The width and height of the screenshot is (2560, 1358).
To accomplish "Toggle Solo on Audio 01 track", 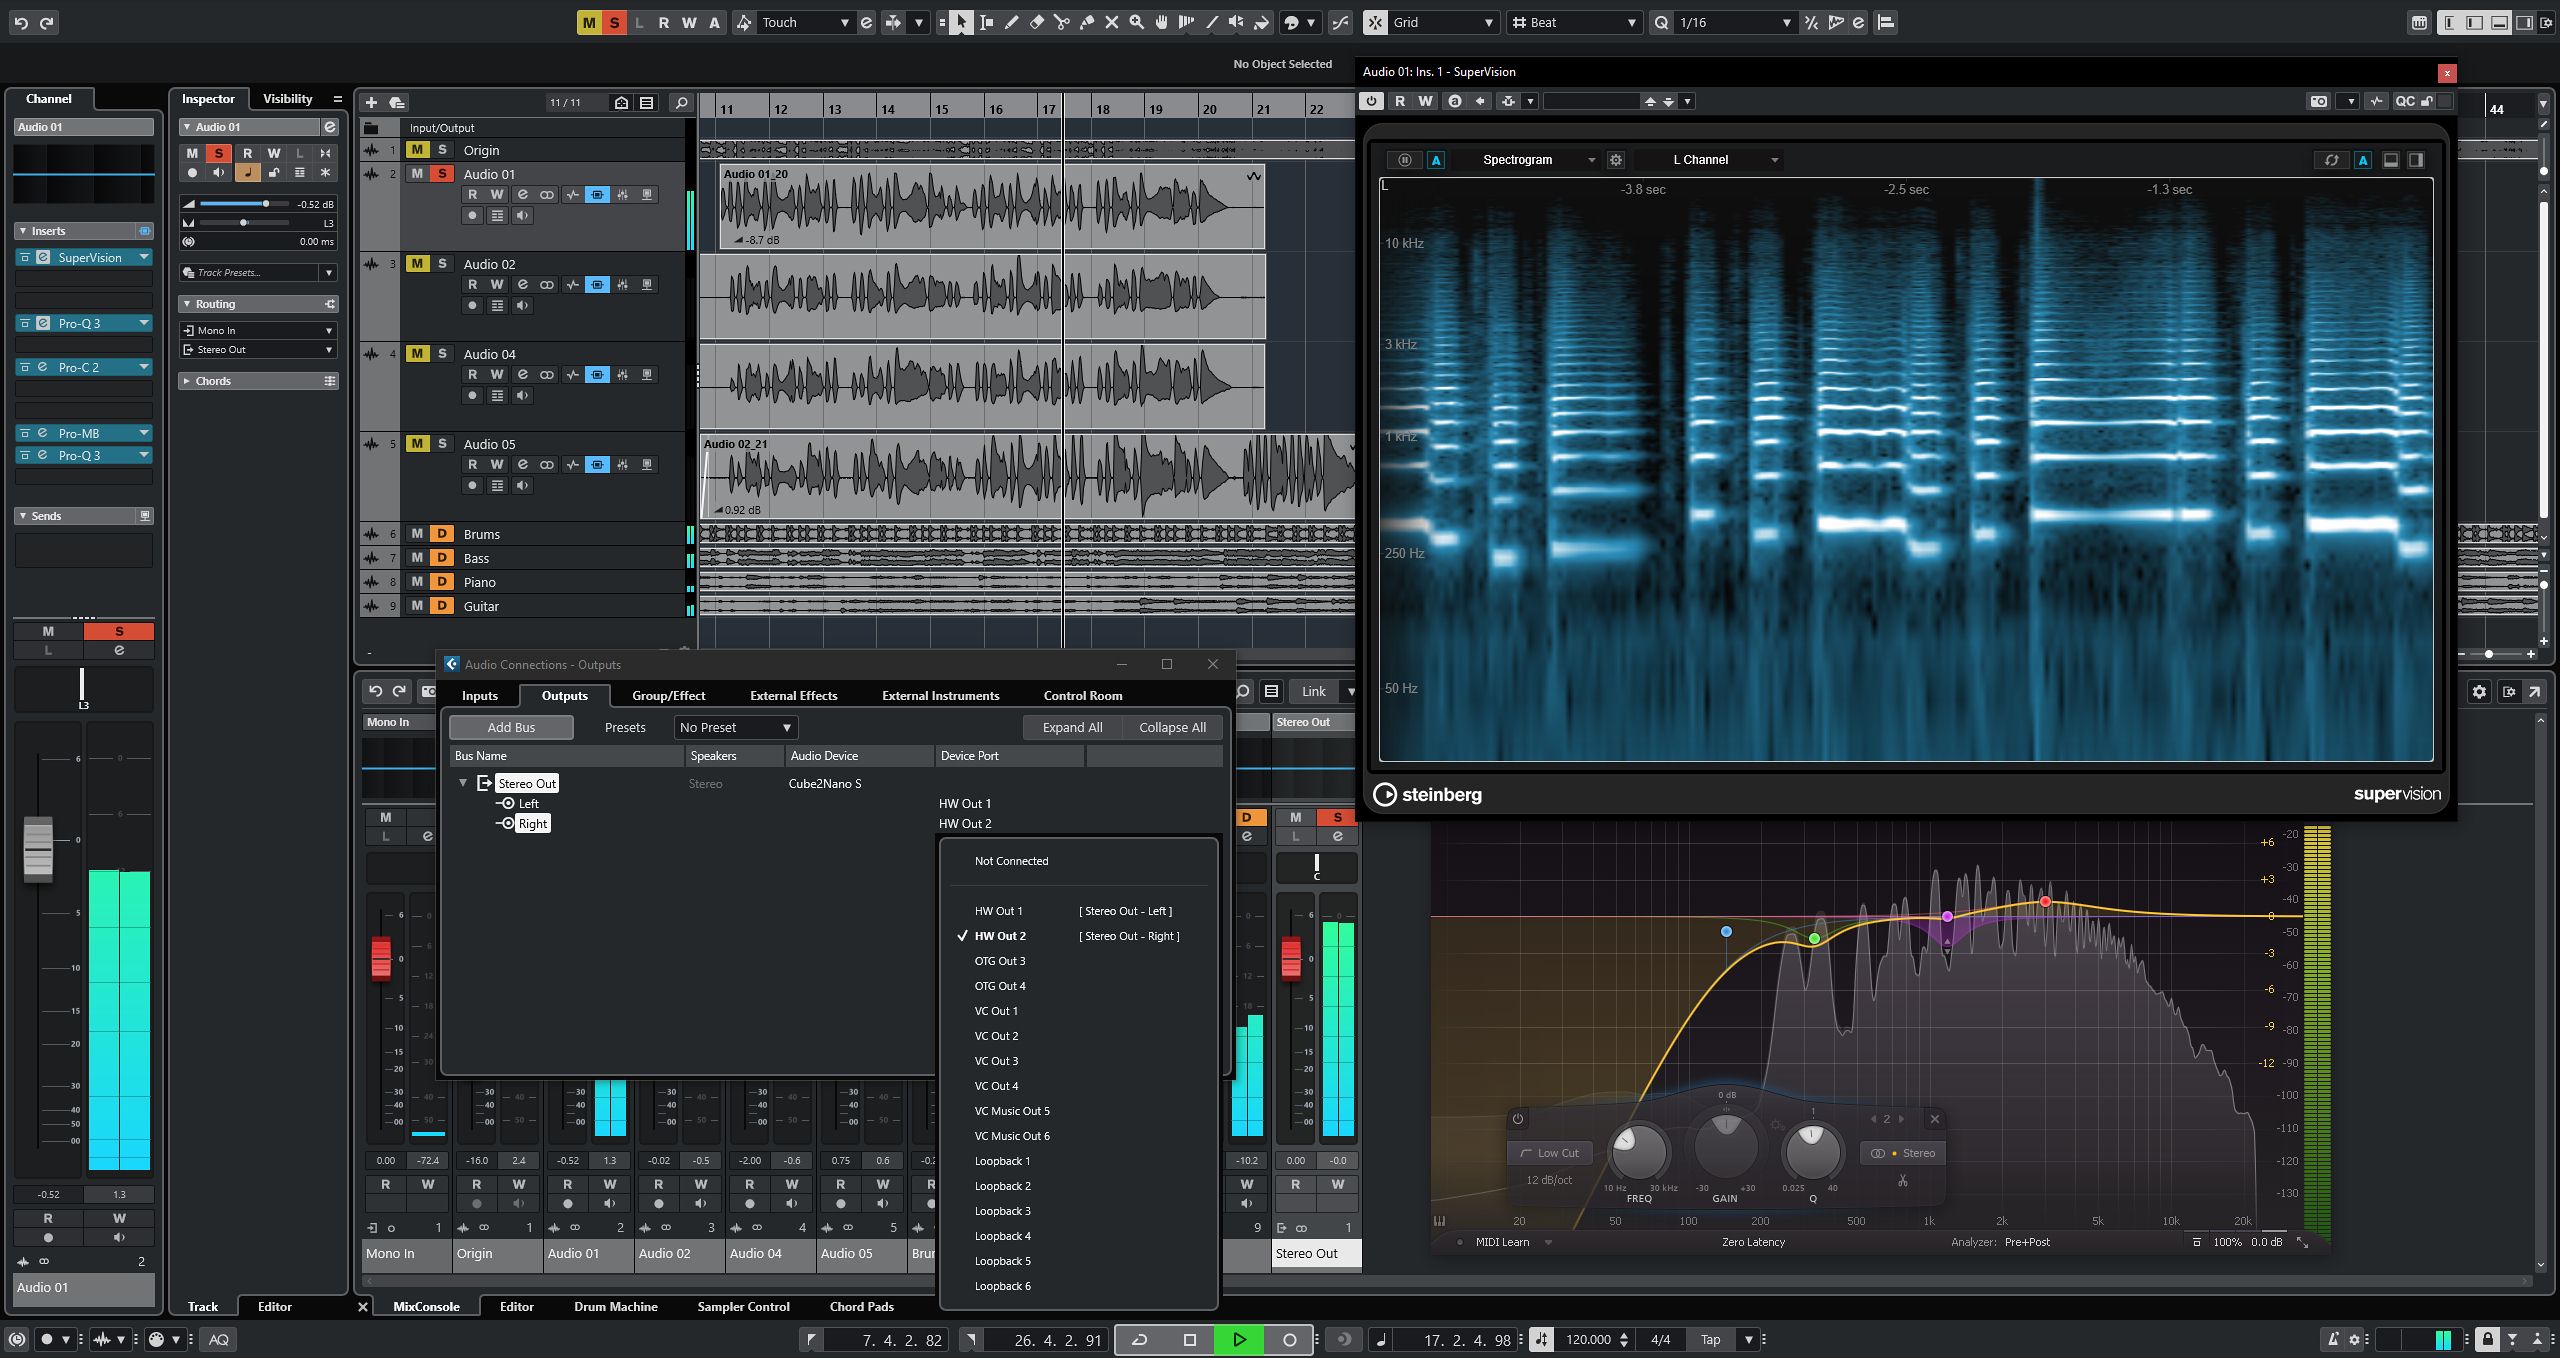I will point(442,174).
